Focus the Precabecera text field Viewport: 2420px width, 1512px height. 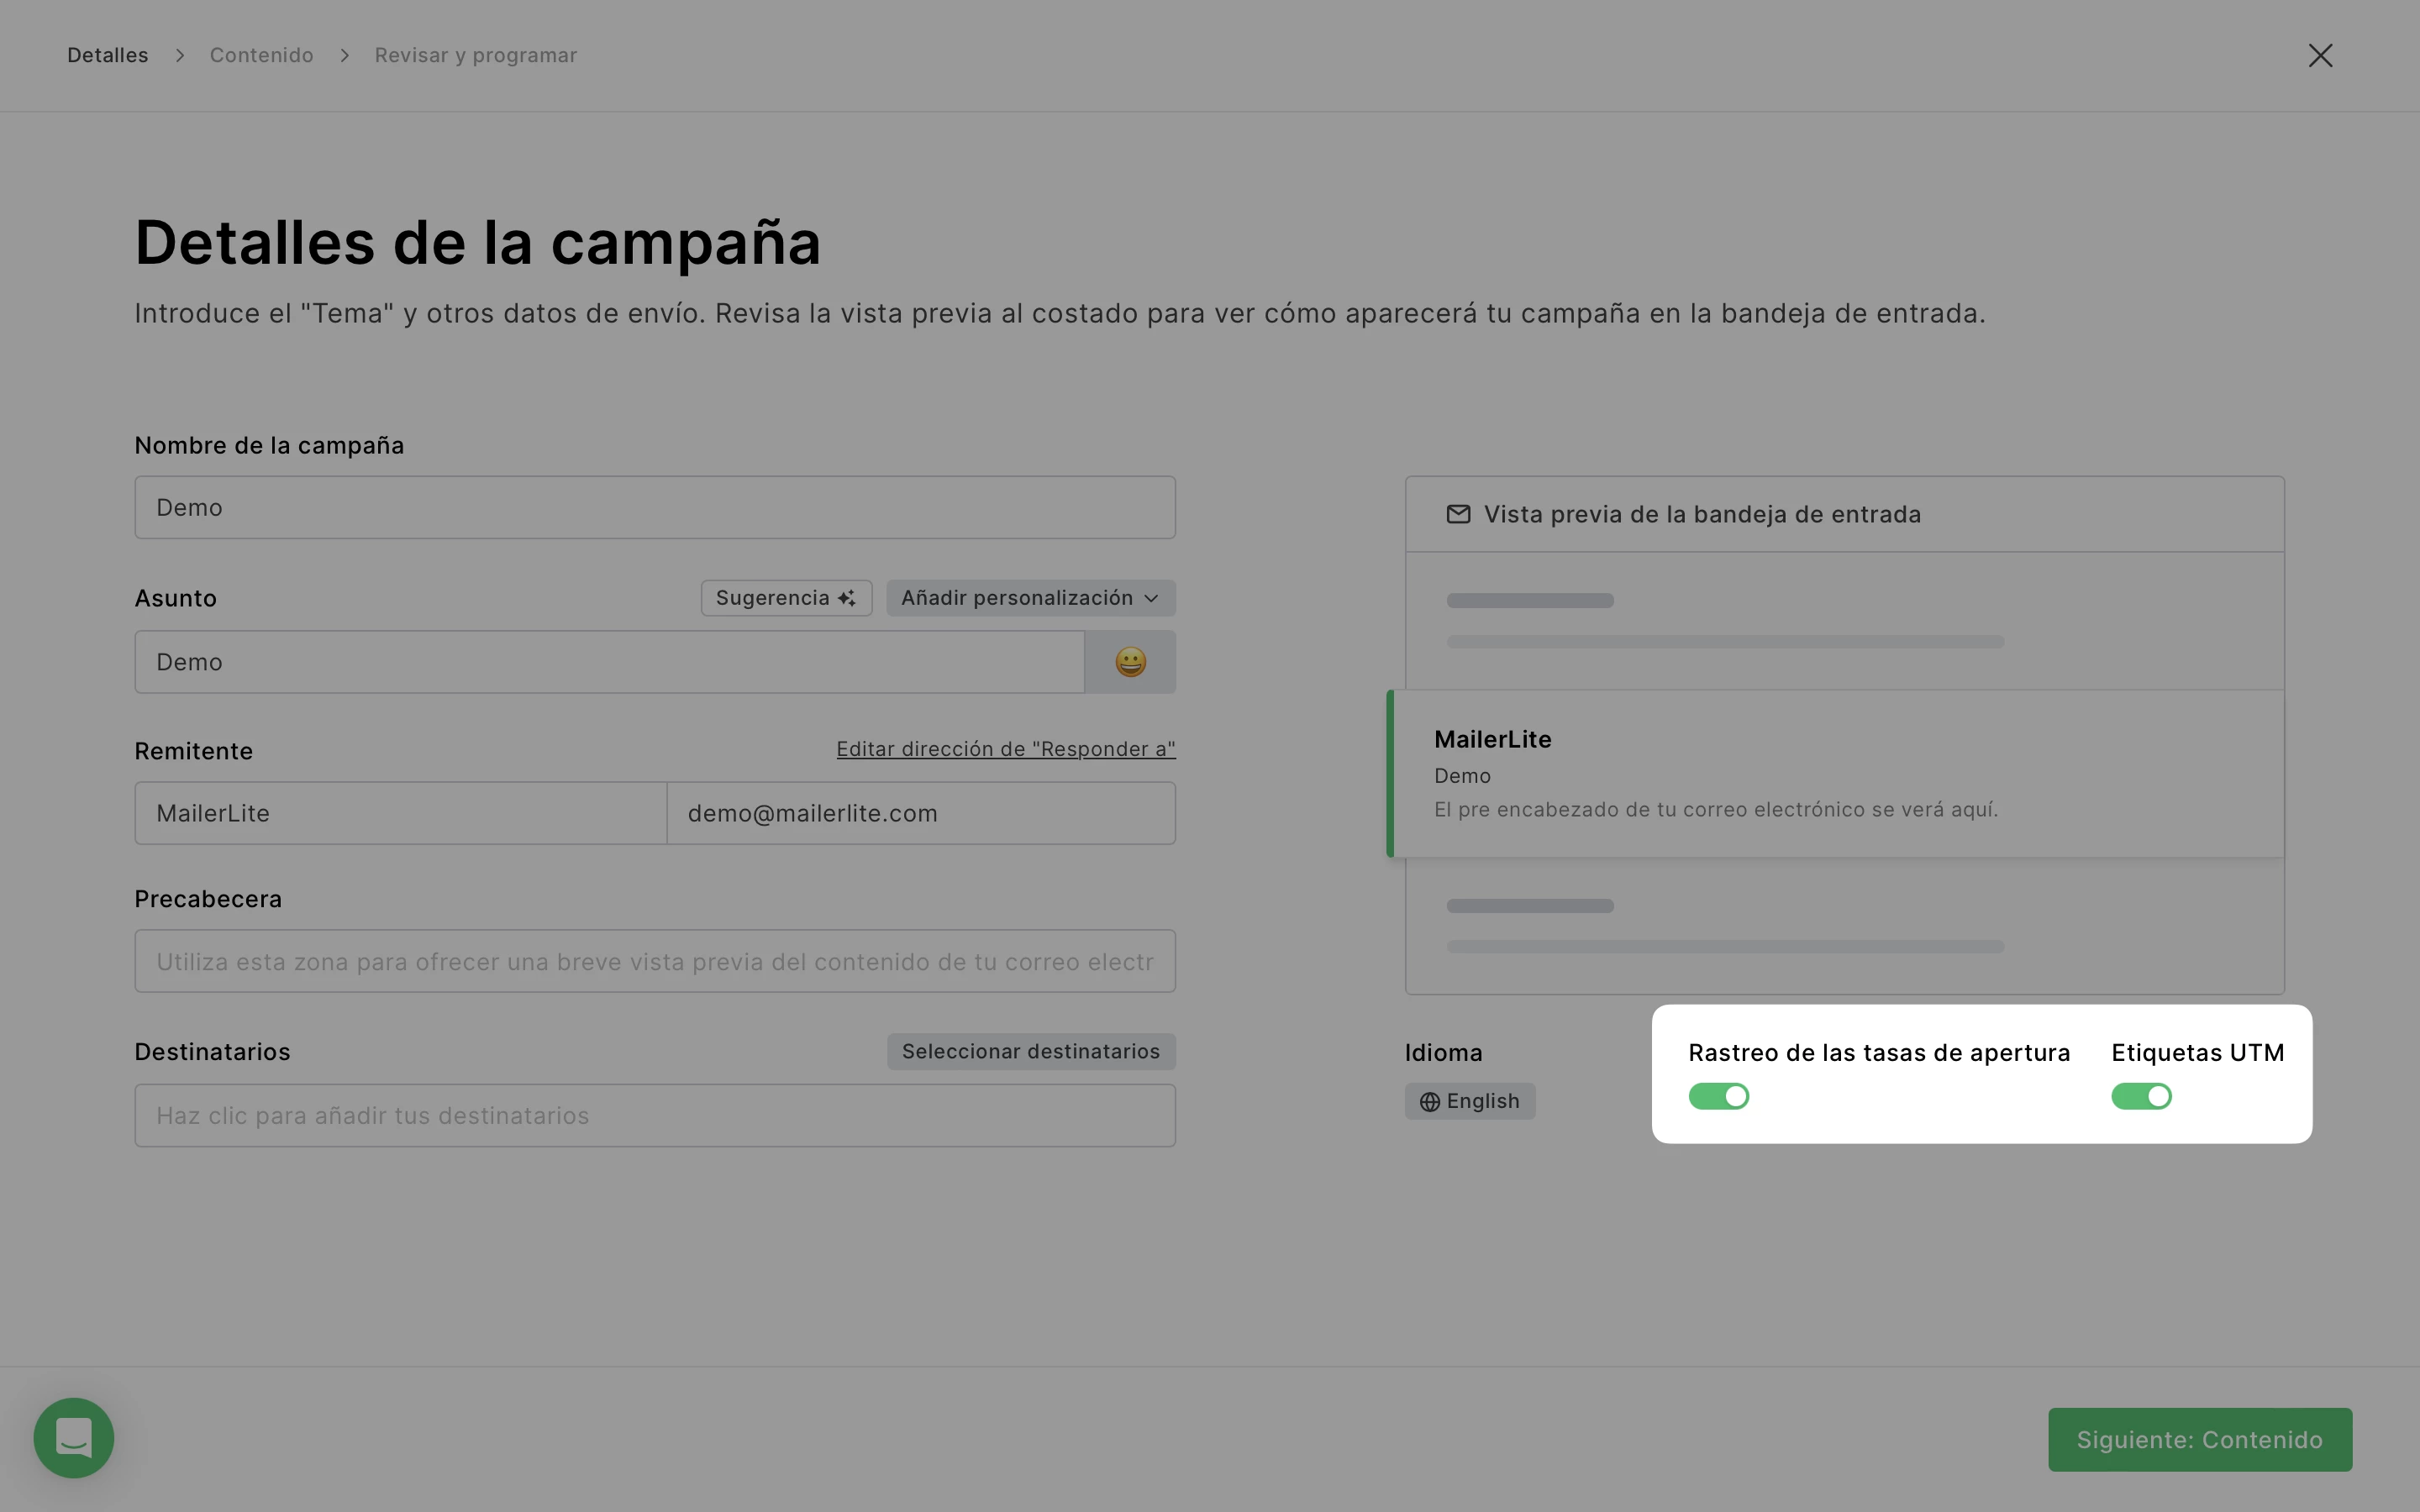[655, 962]
